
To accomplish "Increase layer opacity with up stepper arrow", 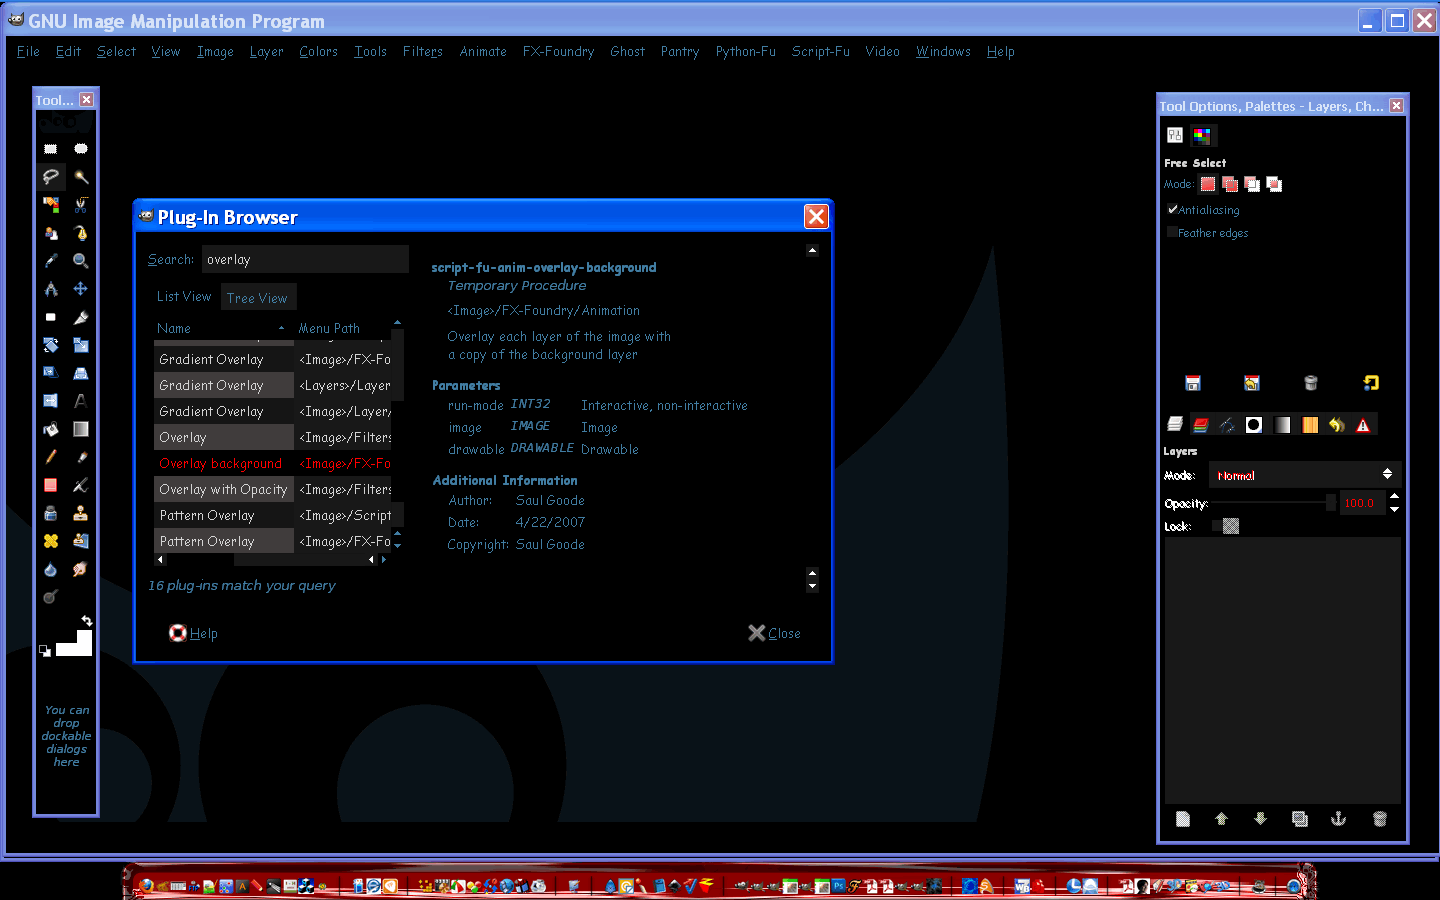I will click(1394, 497).
